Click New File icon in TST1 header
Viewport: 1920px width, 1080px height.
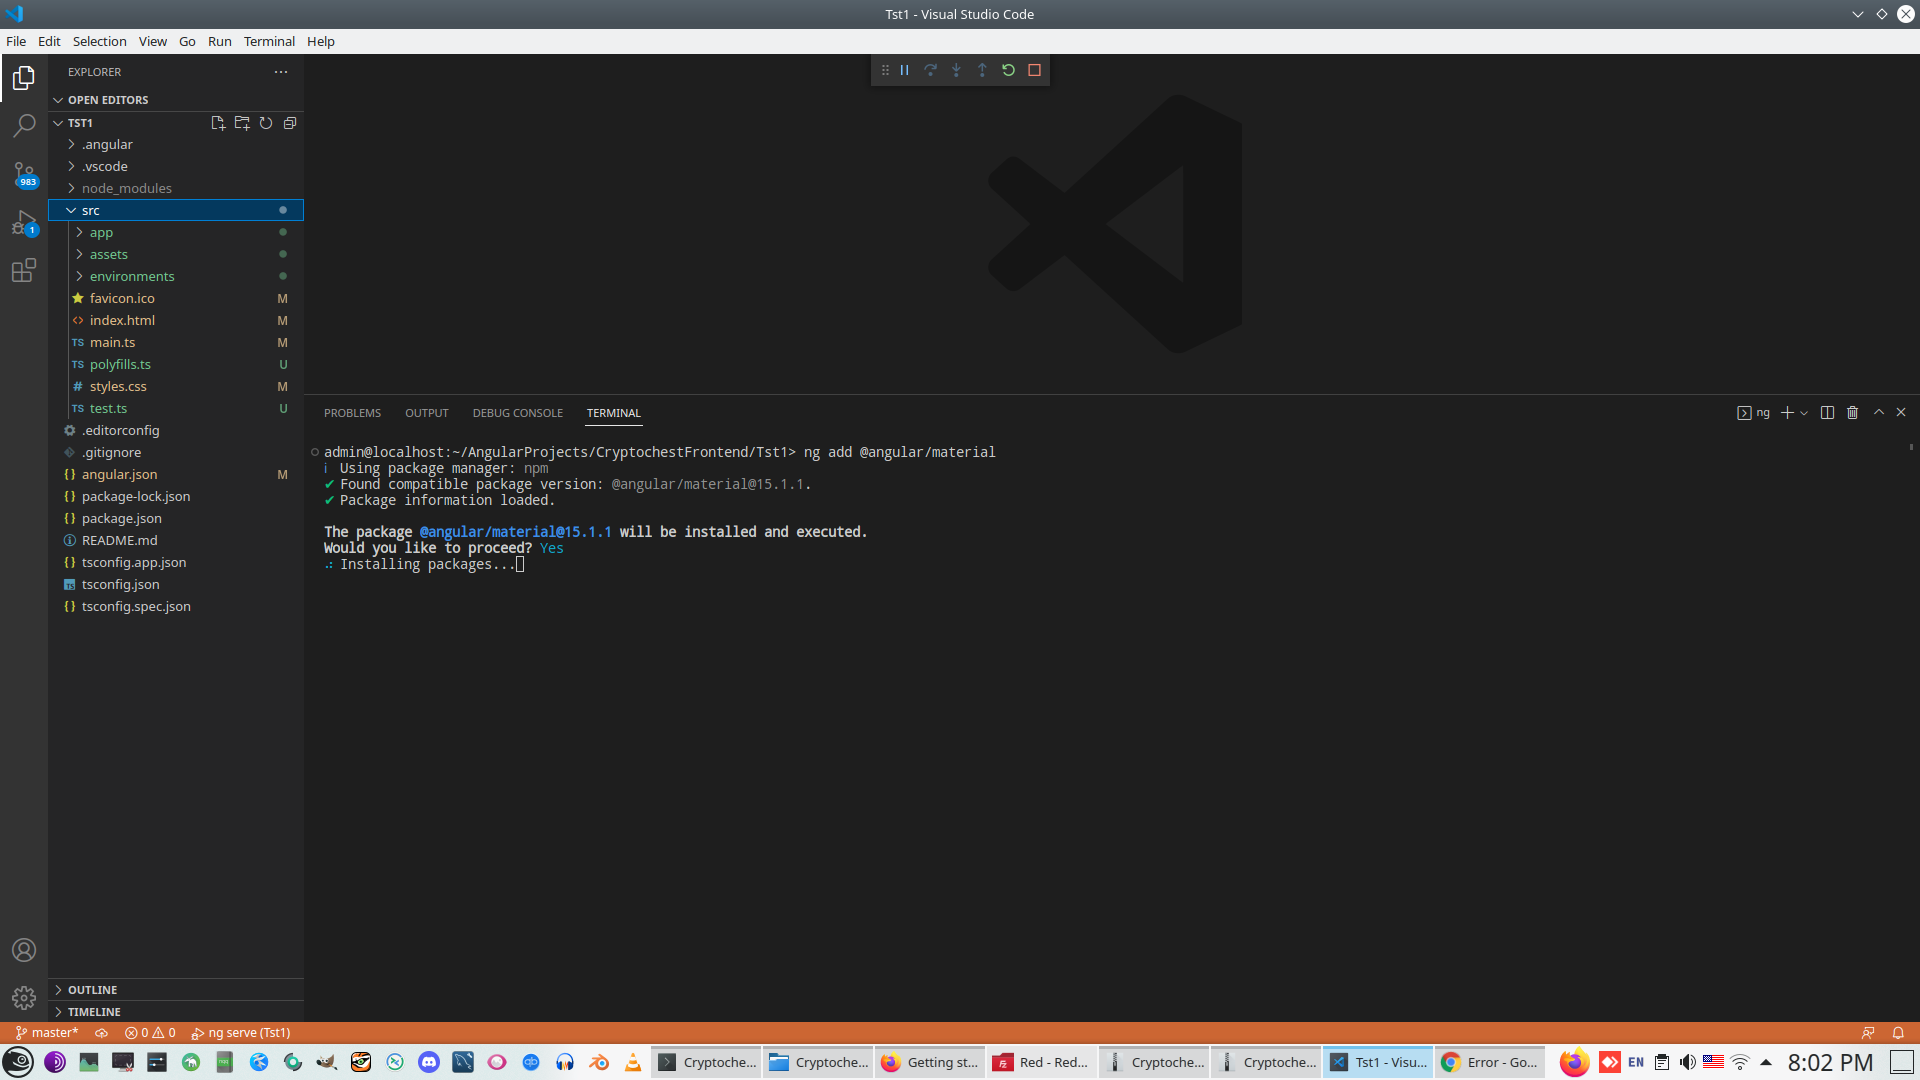click(x=218, y=123)
